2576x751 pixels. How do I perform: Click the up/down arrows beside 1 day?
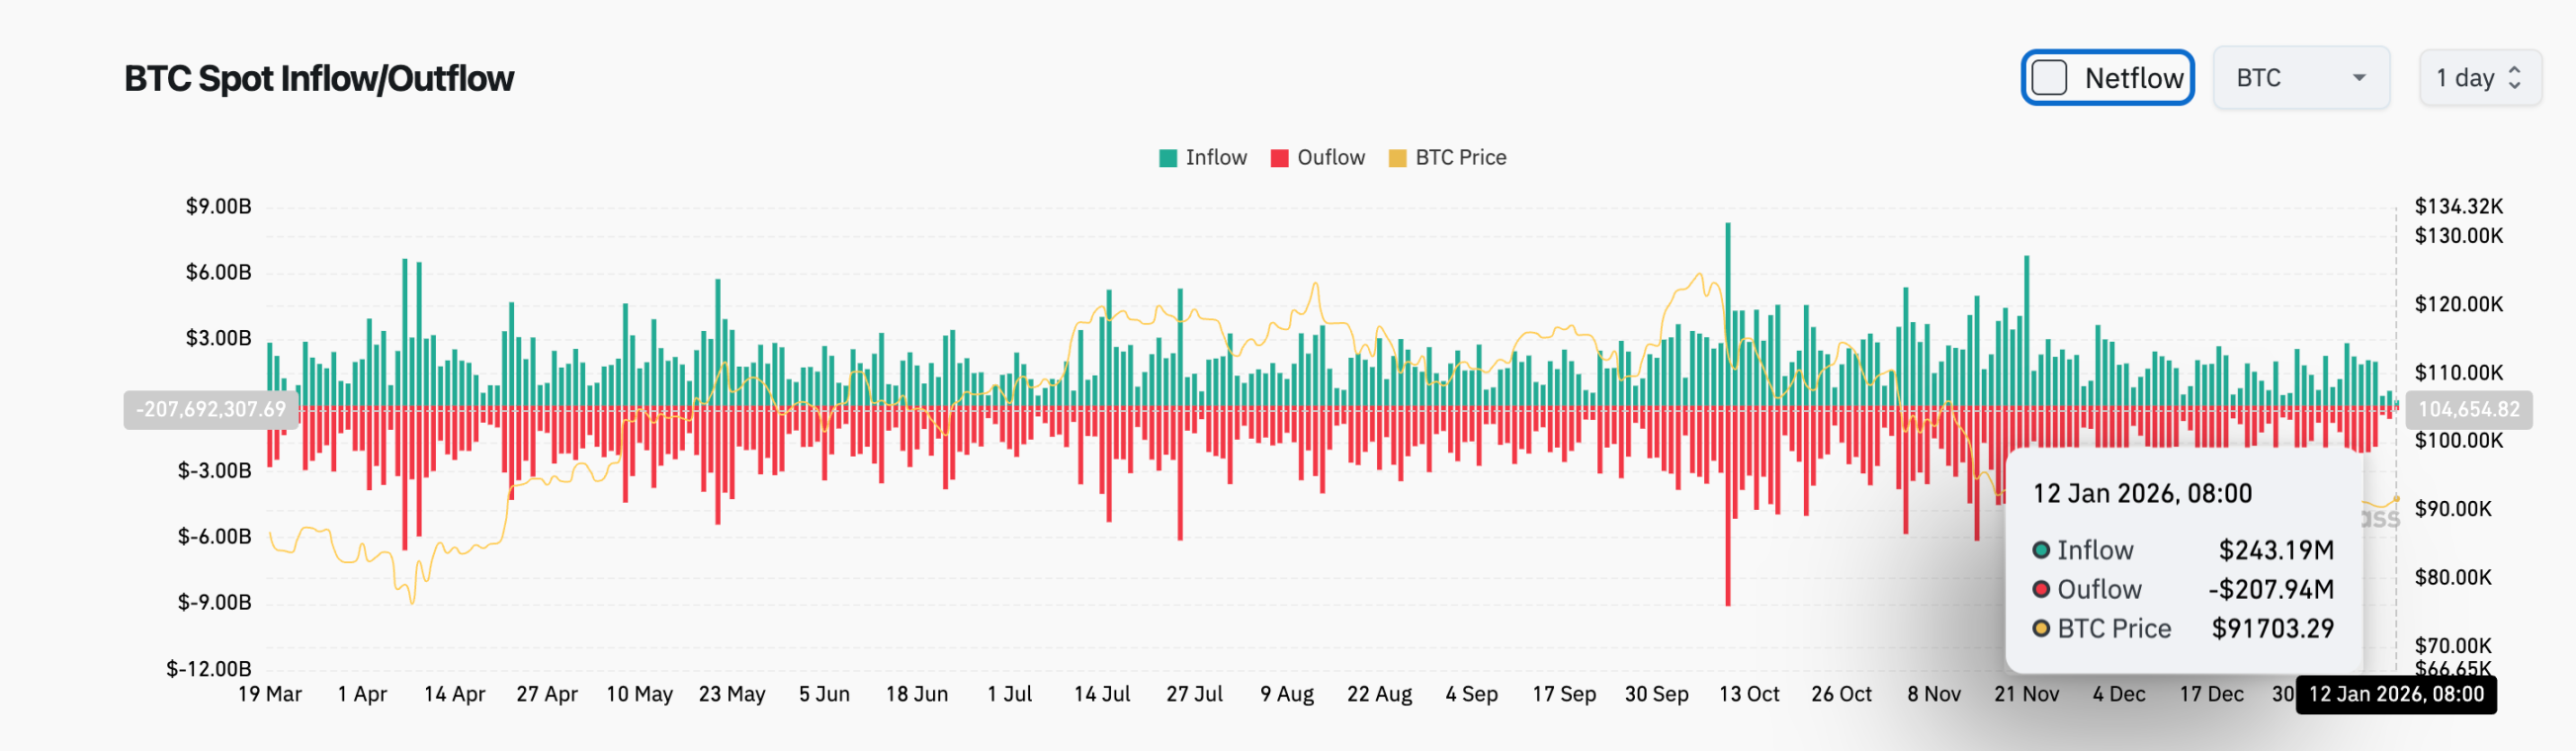tap(2515, 78)
